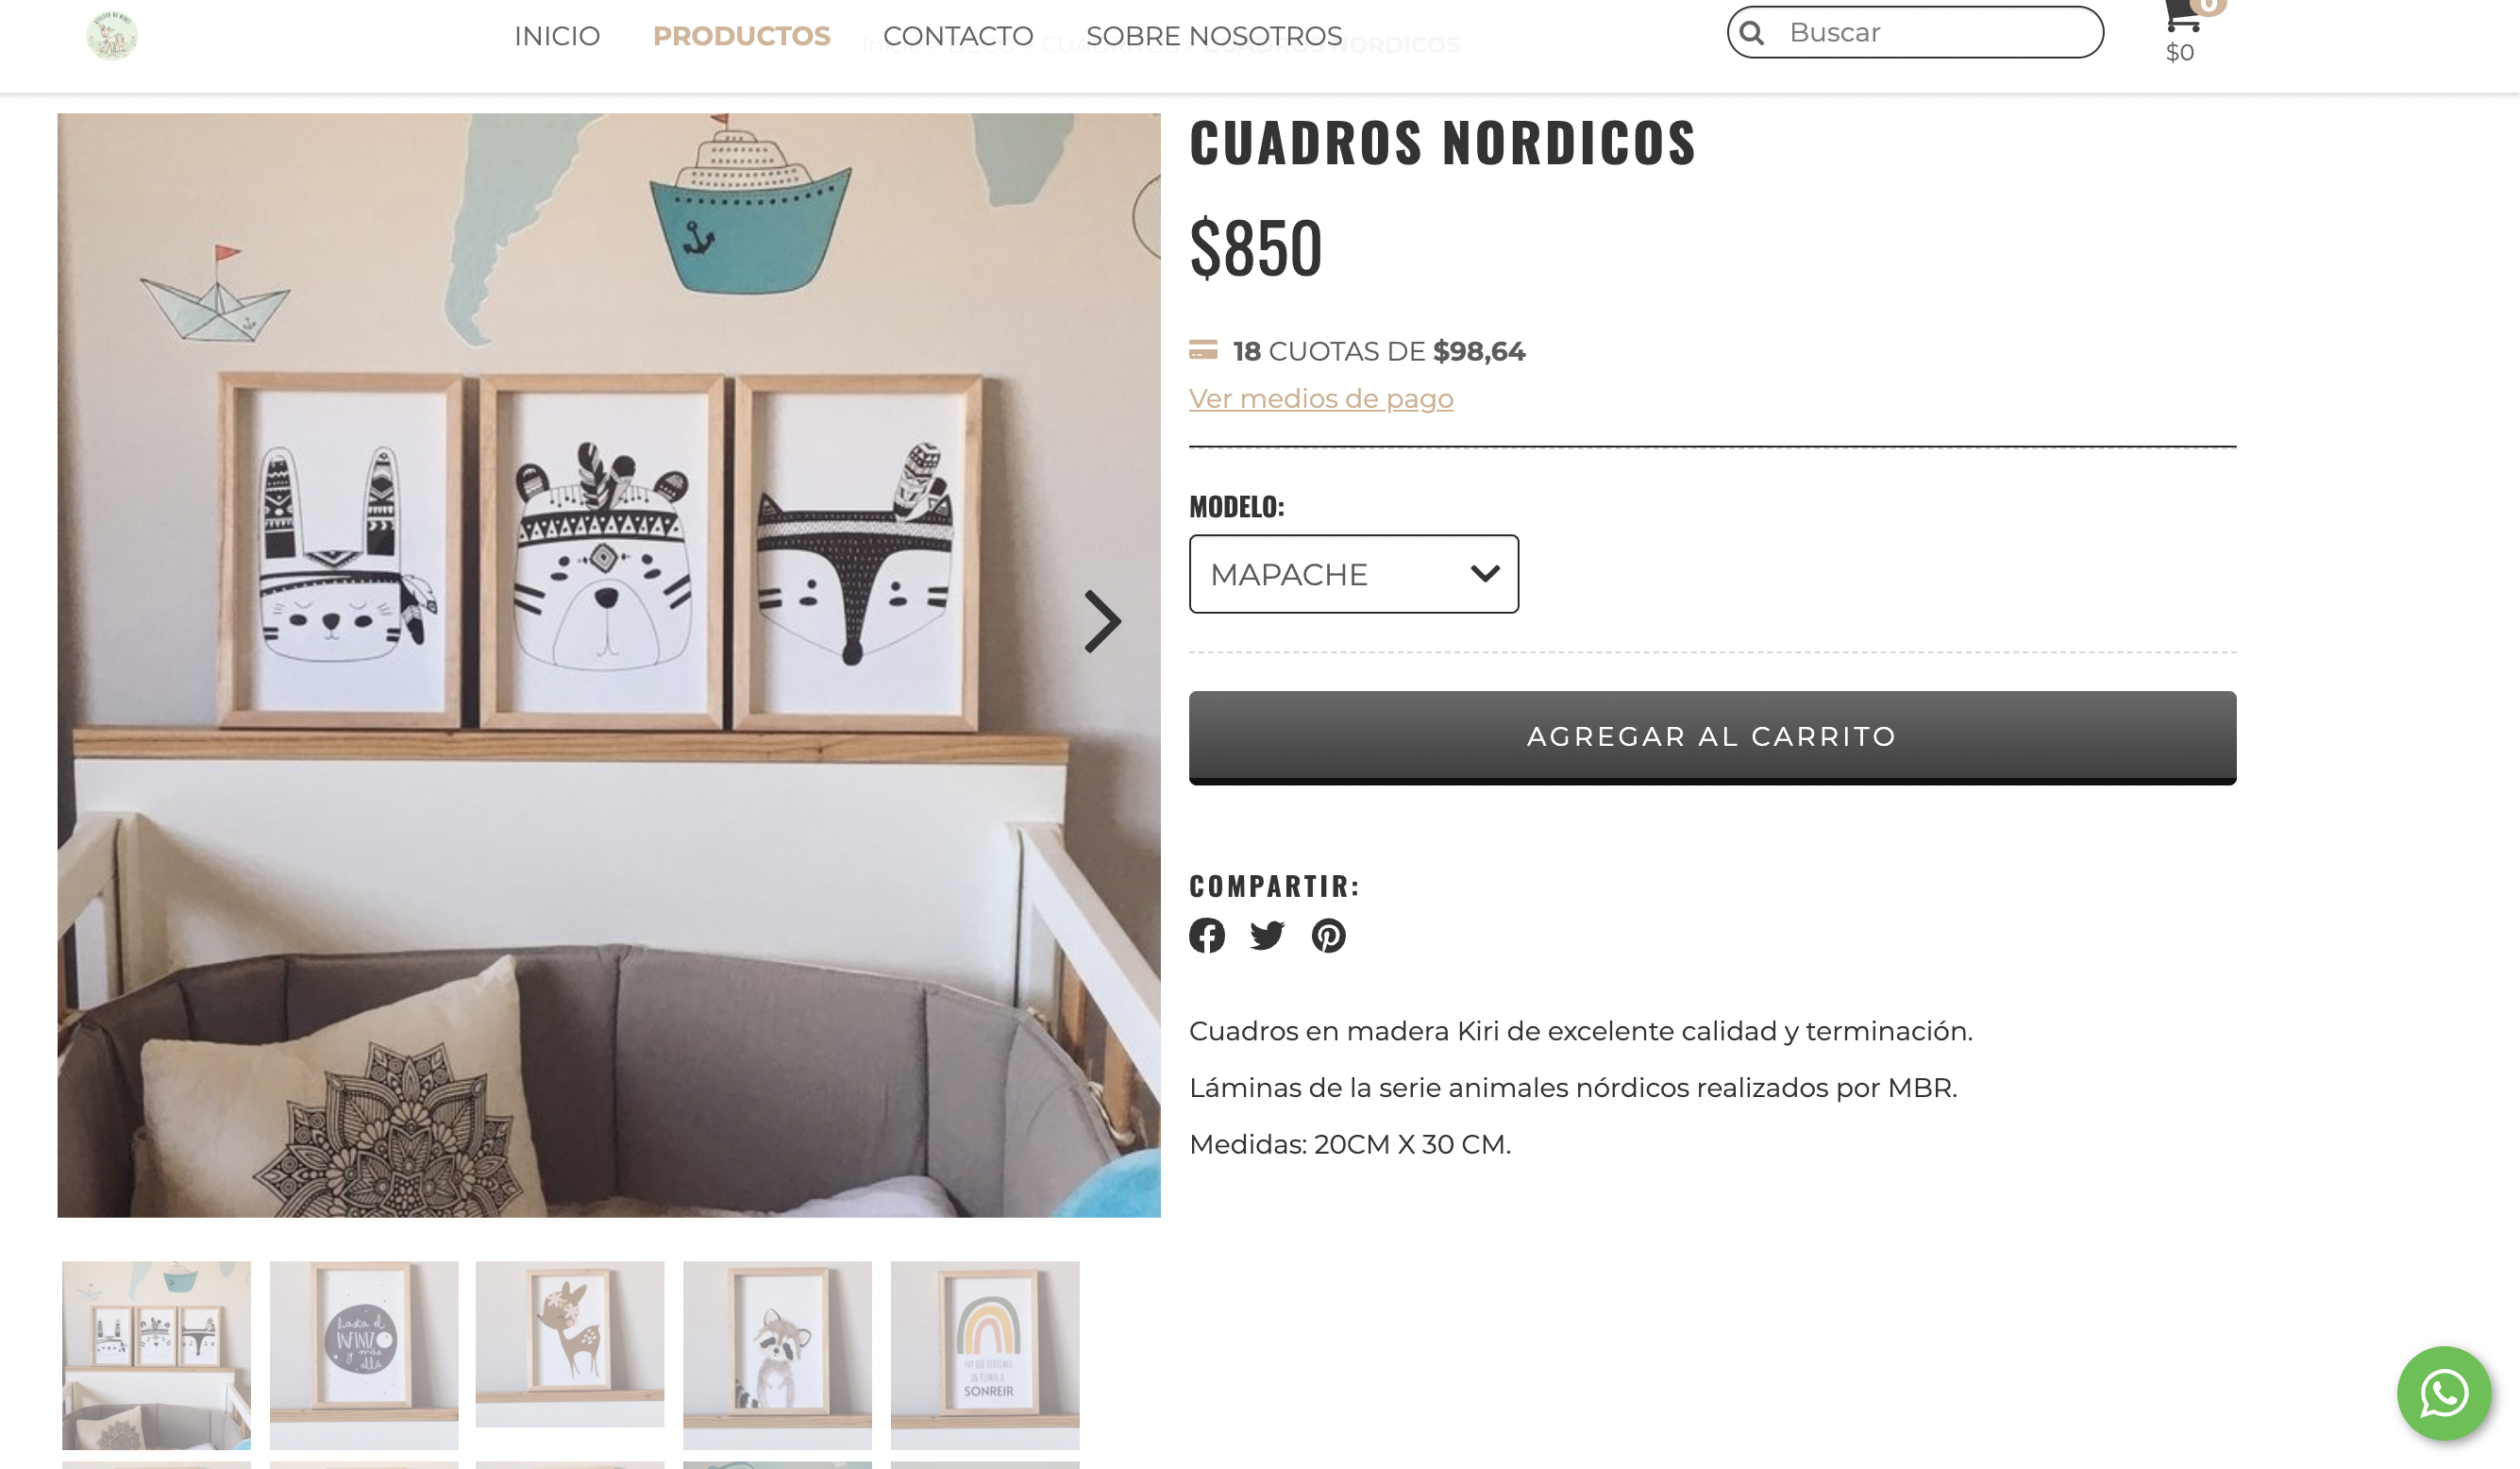Advance to next product image arrow
The width and height of the screenshot is (2520, 1469).
pyautogui.click(x=1102, y=621)
